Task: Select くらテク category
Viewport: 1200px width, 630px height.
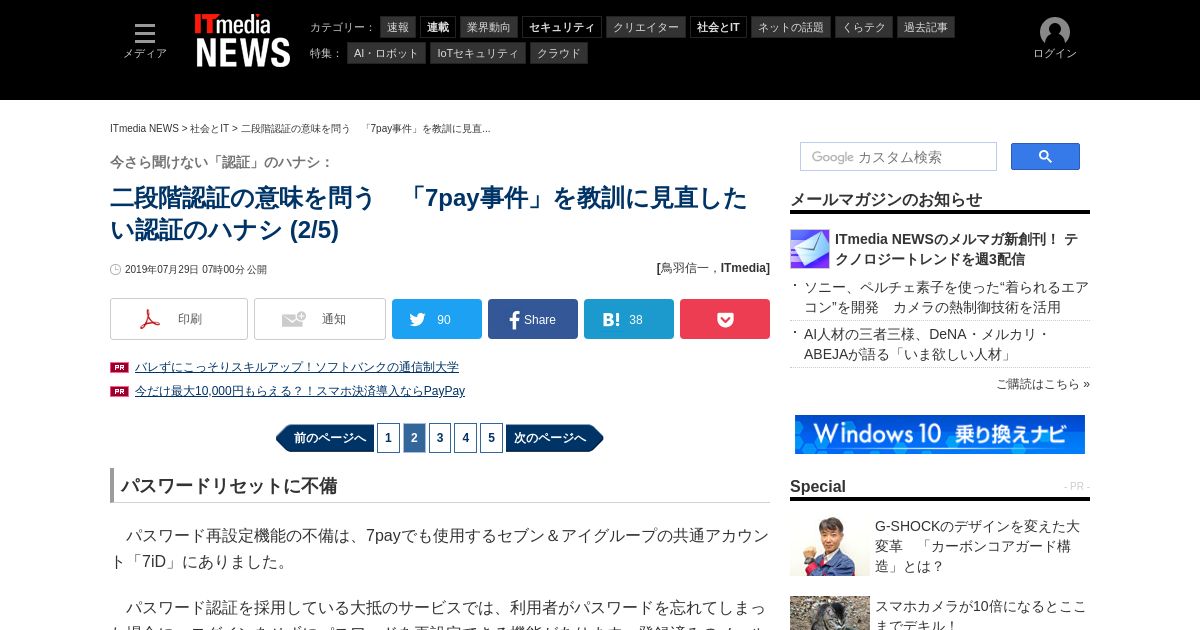Action: pos(864,27)
